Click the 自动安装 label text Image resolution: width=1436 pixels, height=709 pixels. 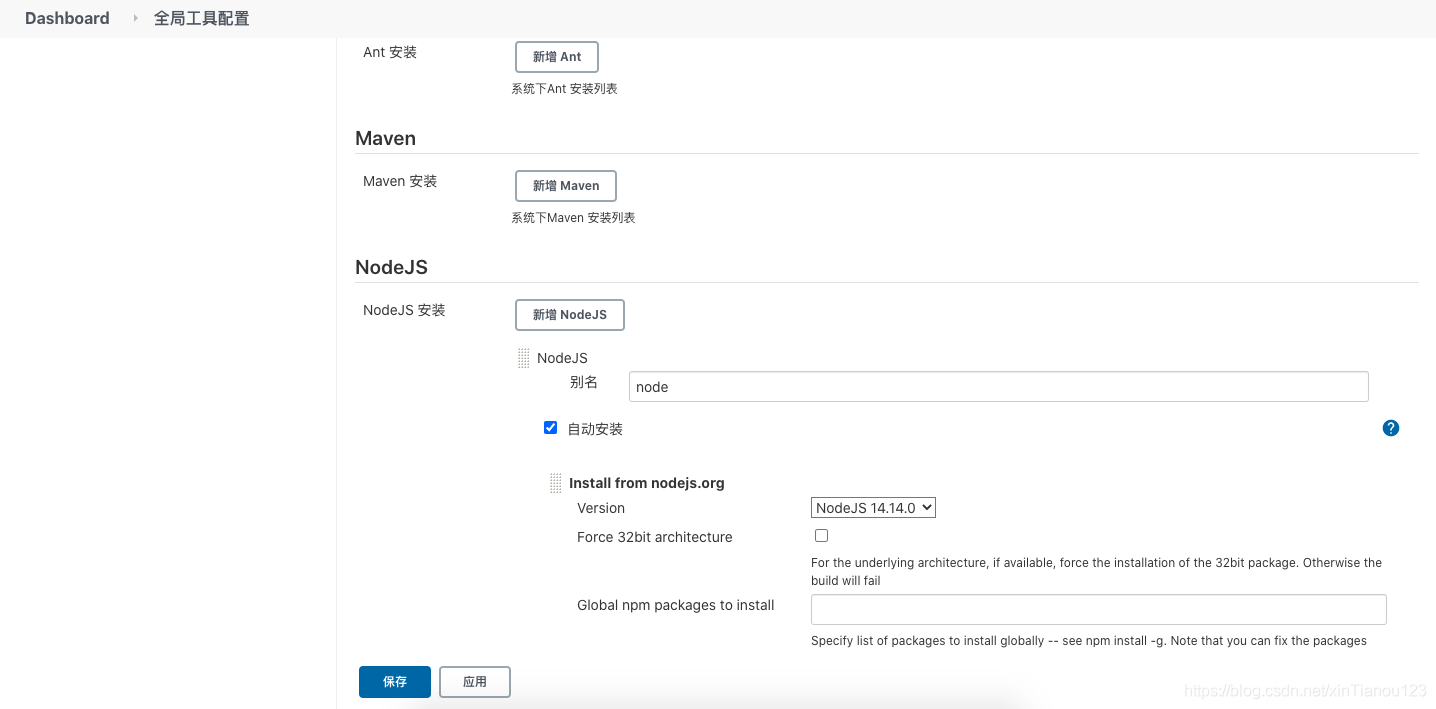pos(595,429)
